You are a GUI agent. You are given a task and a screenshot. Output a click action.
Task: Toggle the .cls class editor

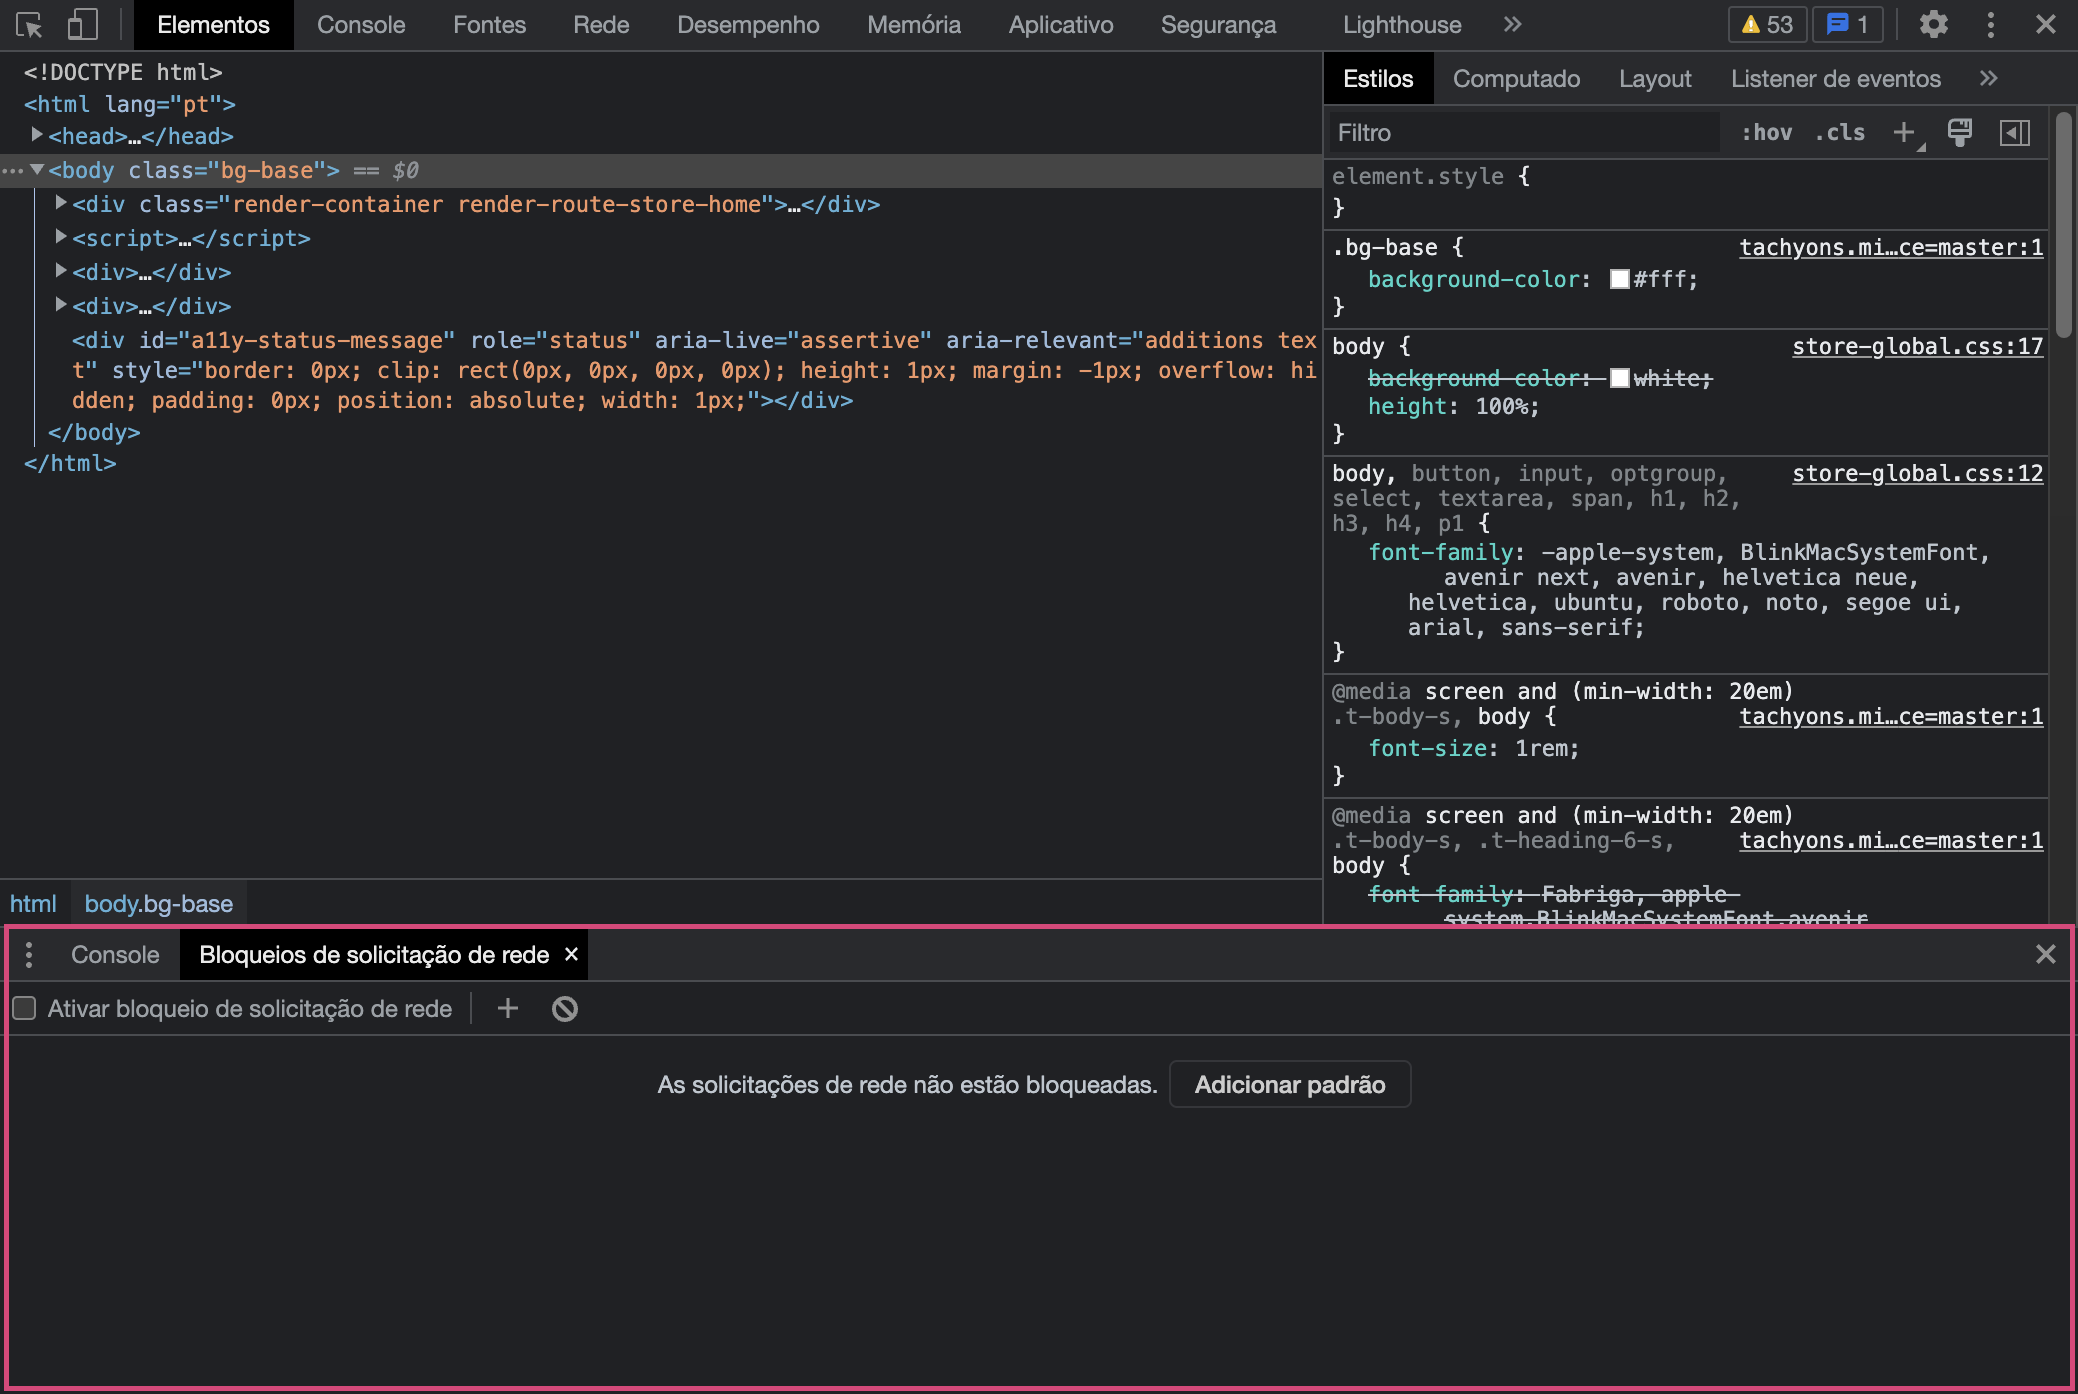click(x=1838, y=132)
